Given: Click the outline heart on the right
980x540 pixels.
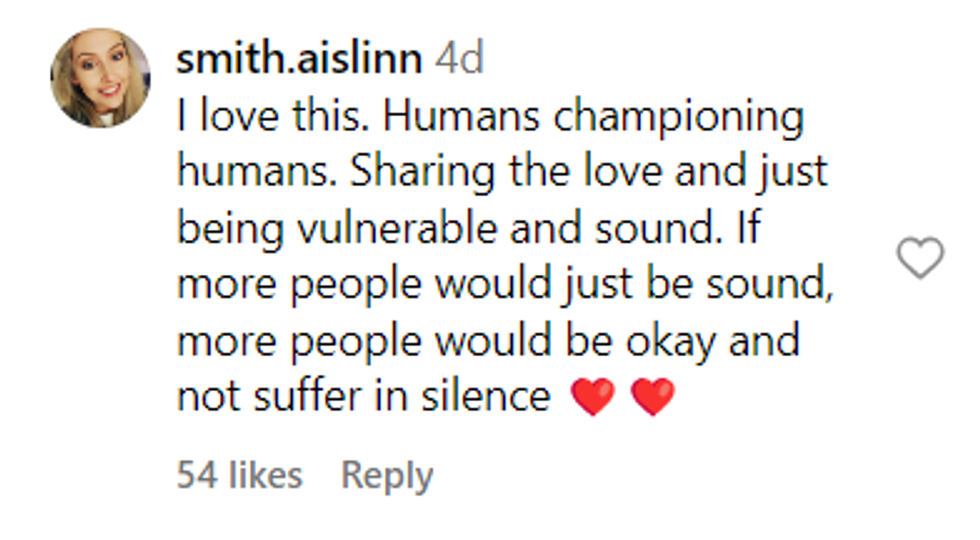Looking at the screenshot, I should pyautogui.click(x=919, y=258).
